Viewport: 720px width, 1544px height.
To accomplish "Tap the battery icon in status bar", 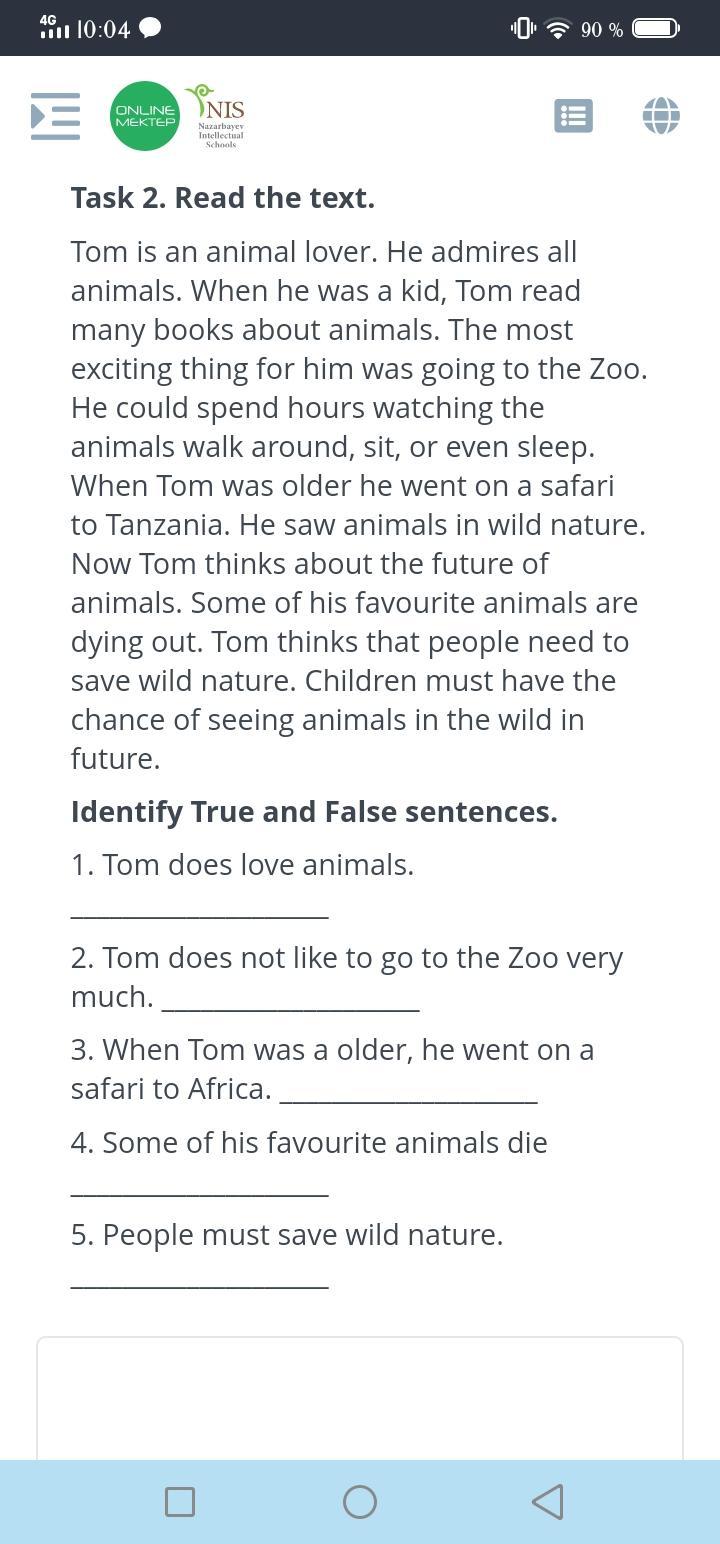I will pyautogui.click(x=655, y=28).
